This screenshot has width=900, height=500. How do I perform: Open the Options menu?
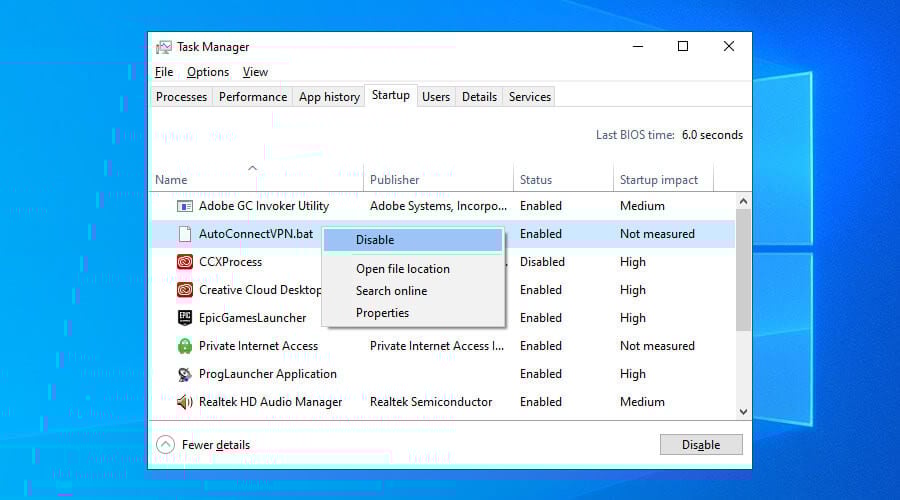click(x=208, y=72)
